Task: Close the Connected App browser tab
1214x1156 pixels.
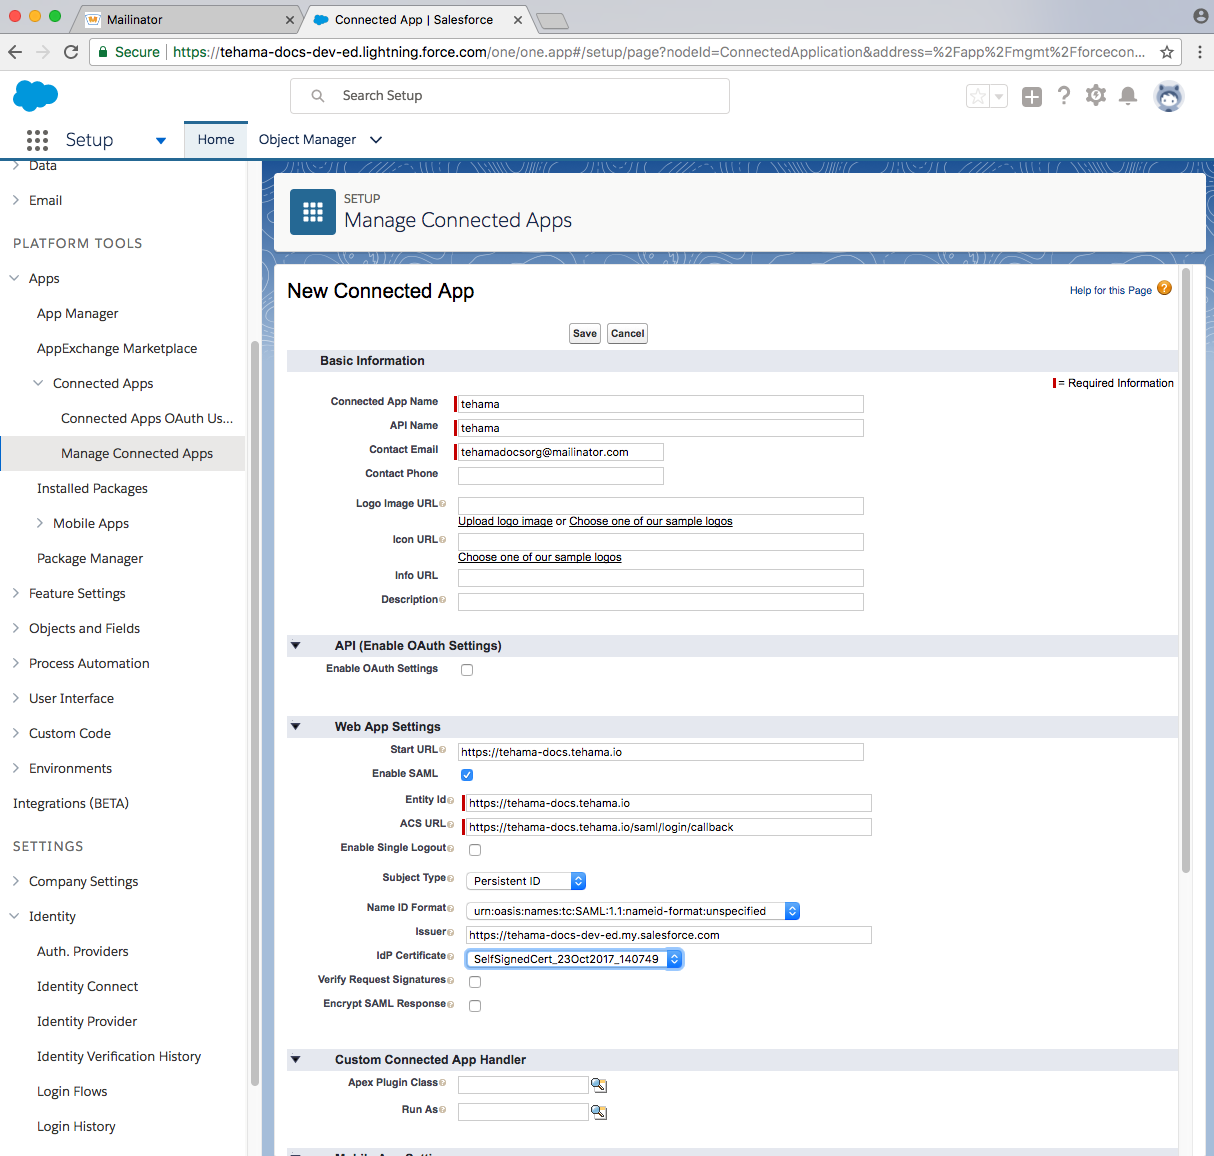Action: (x=517, y=19)
